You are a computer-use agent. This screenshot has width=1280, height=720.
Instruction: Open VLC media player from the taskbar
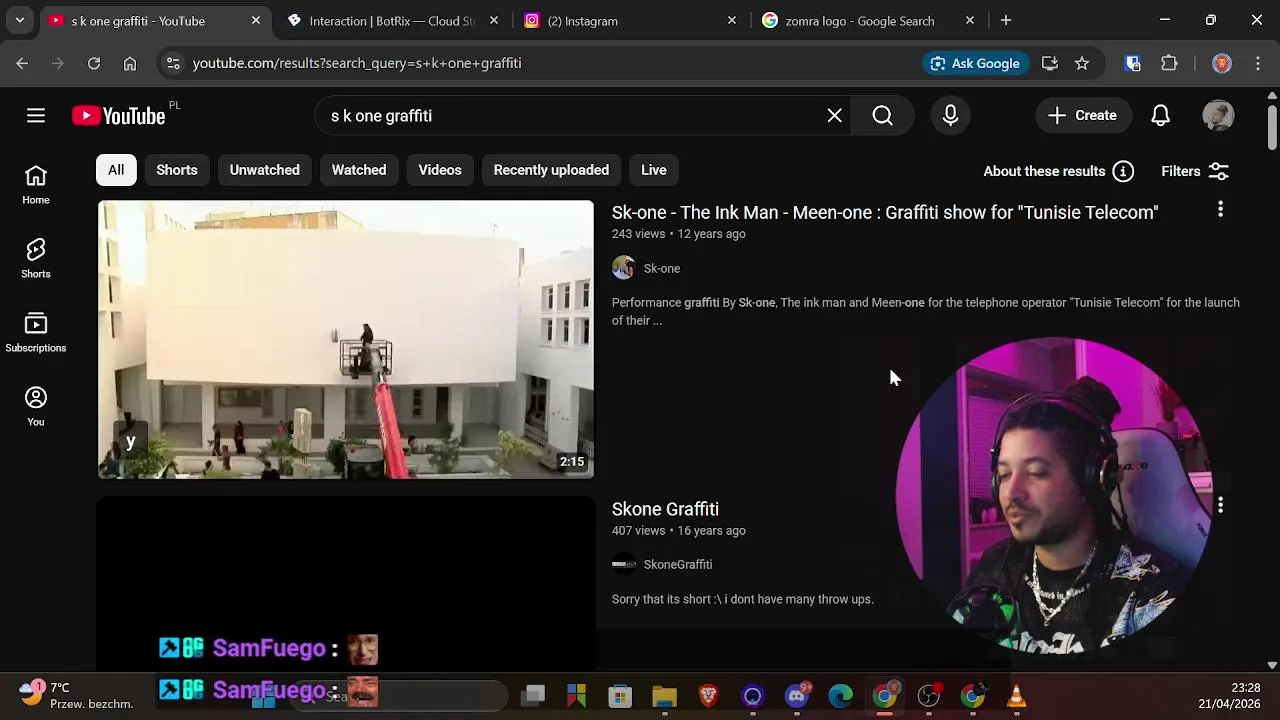pos(1017,696)
